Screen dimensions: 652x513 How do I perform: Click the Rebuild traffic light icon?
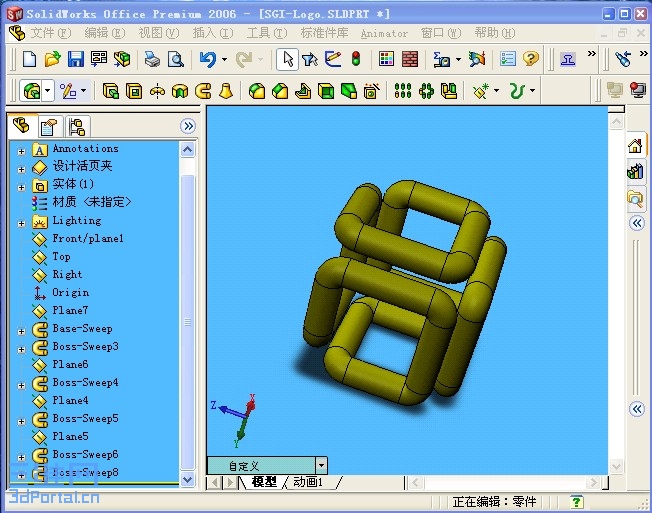pyautogui.click(x=356, y=59)
